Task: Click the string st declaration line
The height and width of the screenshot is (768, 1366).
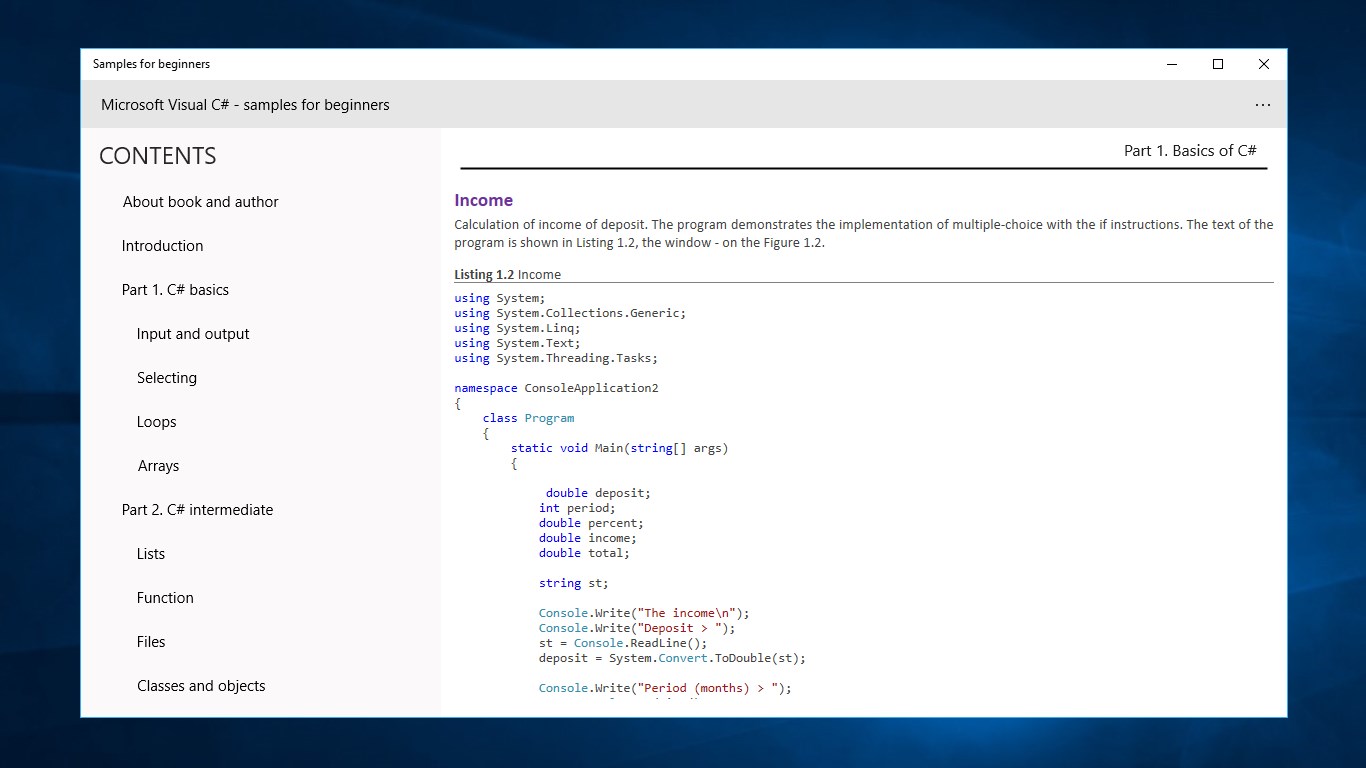Action: coord(573,583)
